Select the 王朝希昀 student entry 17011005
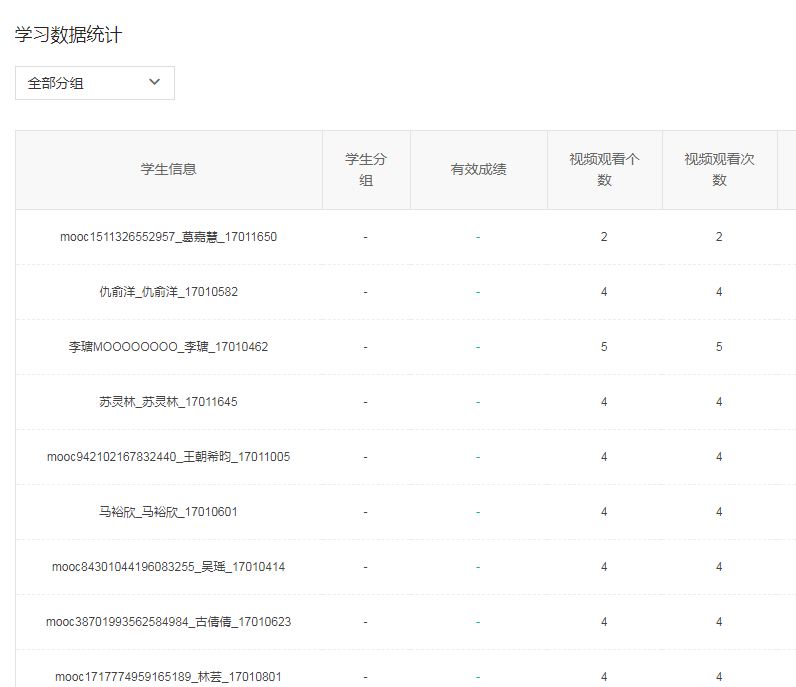This screenshot has width=796, height=687. click(x=168, y=457)
